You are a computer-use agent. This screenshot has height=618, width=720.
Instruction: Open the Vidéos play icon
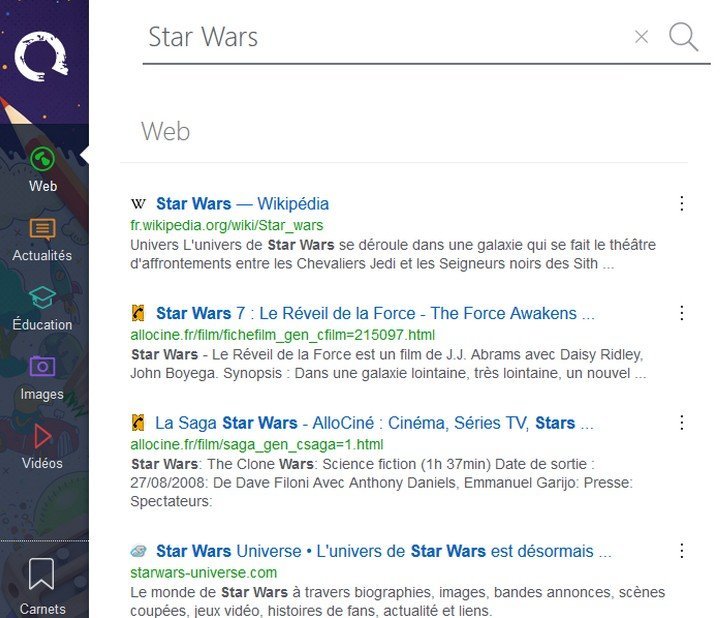point(42,436)
